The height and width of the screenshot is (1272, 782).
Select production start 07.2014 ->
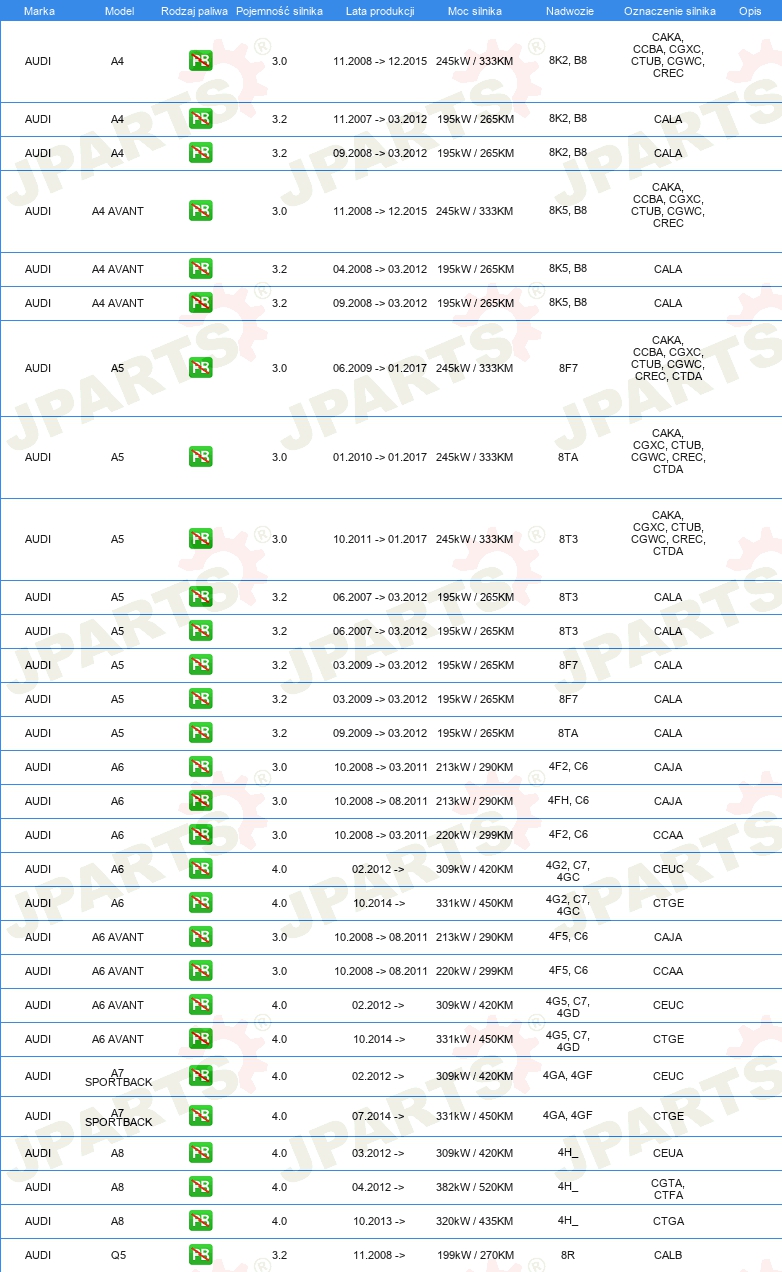point(378,1116)
